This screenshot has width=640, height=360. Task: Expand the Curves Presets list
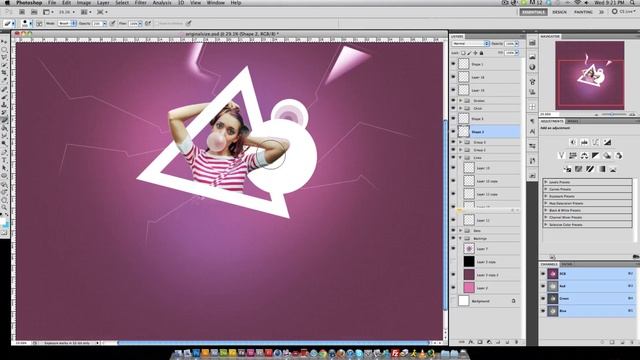546,189
